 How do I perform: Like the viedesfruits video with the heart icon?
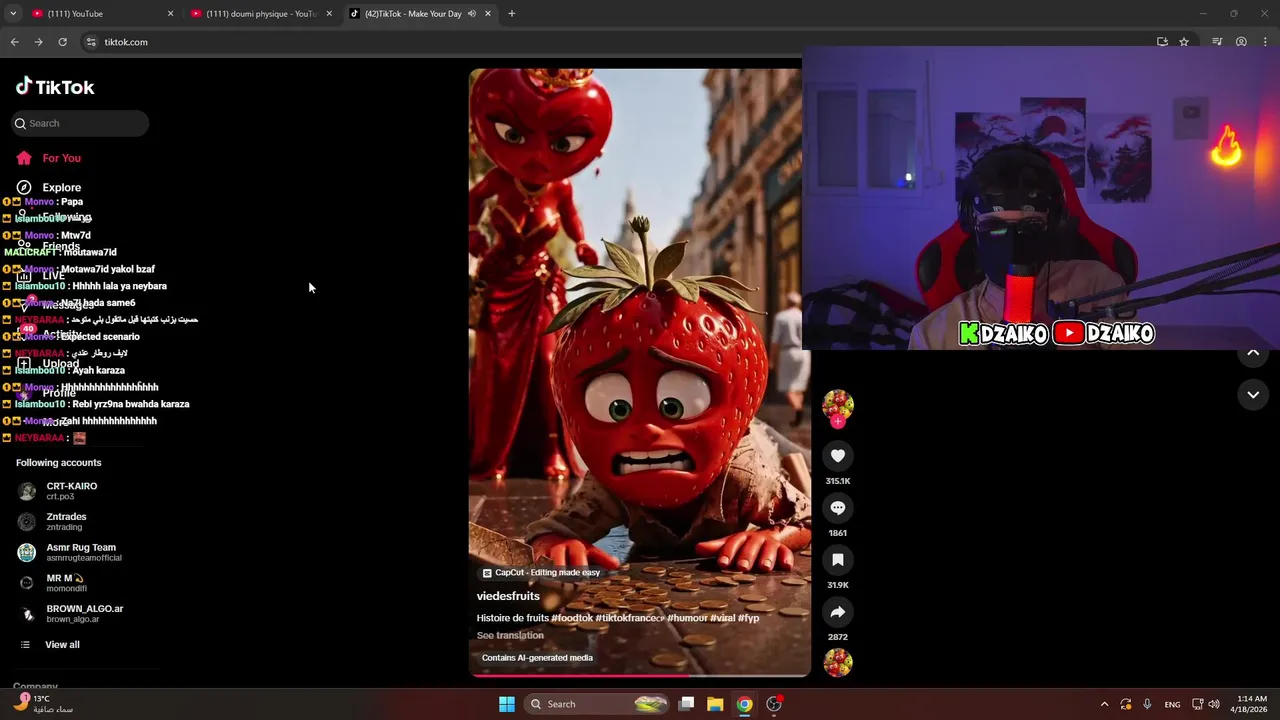[838, 456]
